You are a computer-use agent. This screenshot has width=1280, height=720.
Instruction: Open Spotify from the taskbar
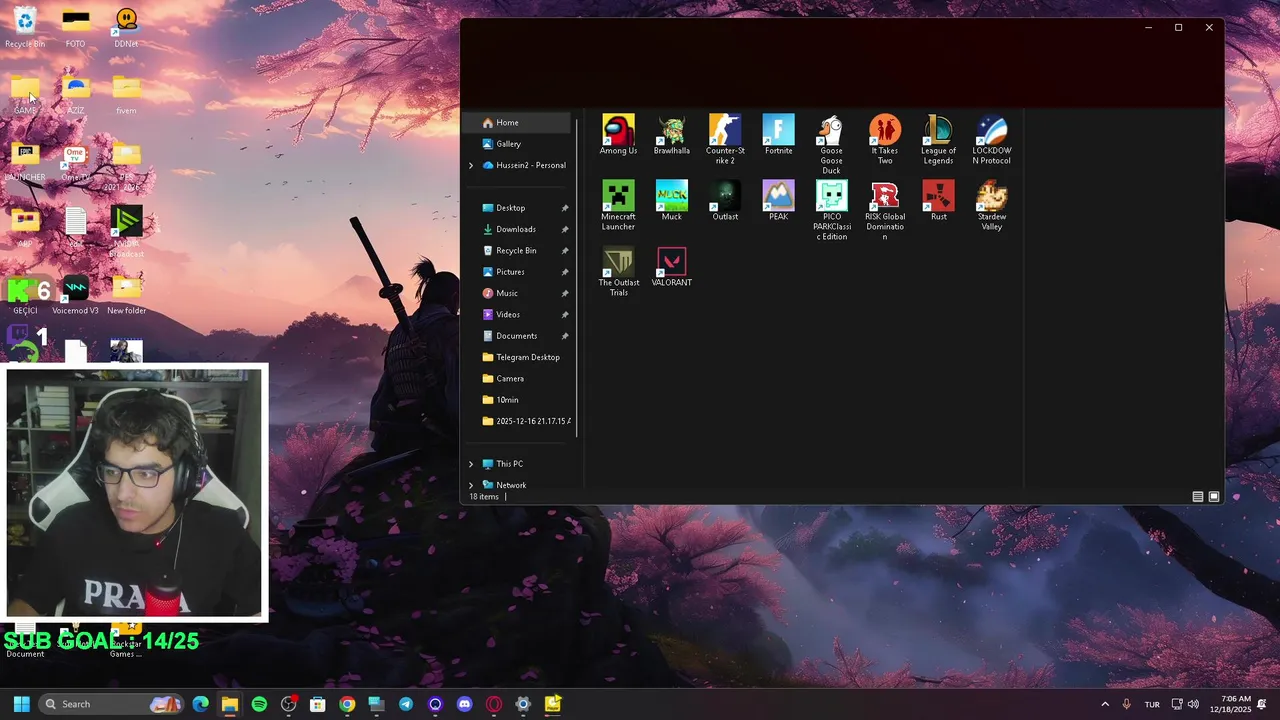pyautogui.click(x=259, y=704)
